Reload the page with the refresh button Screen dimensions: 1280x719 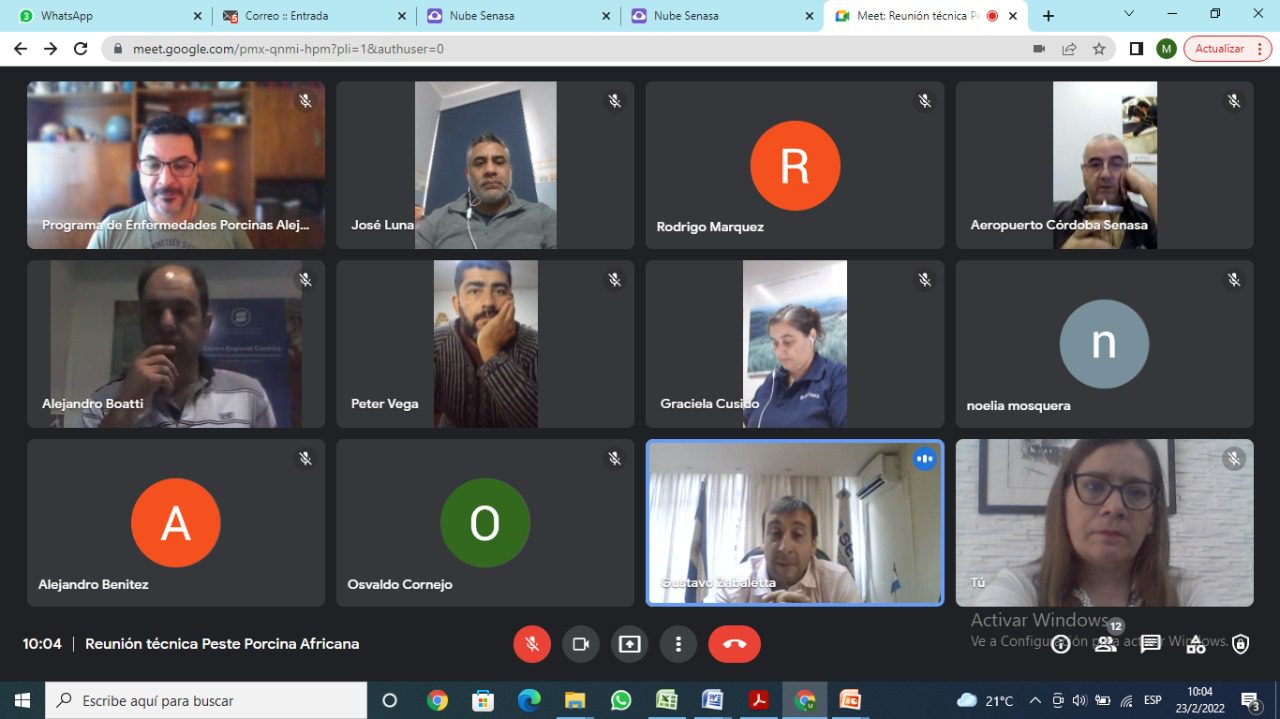(x=81, y=49)
